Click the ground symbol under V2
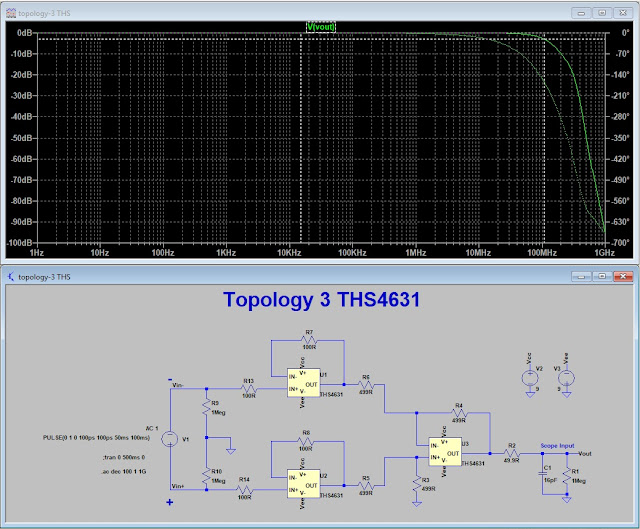 click(530, 395)
